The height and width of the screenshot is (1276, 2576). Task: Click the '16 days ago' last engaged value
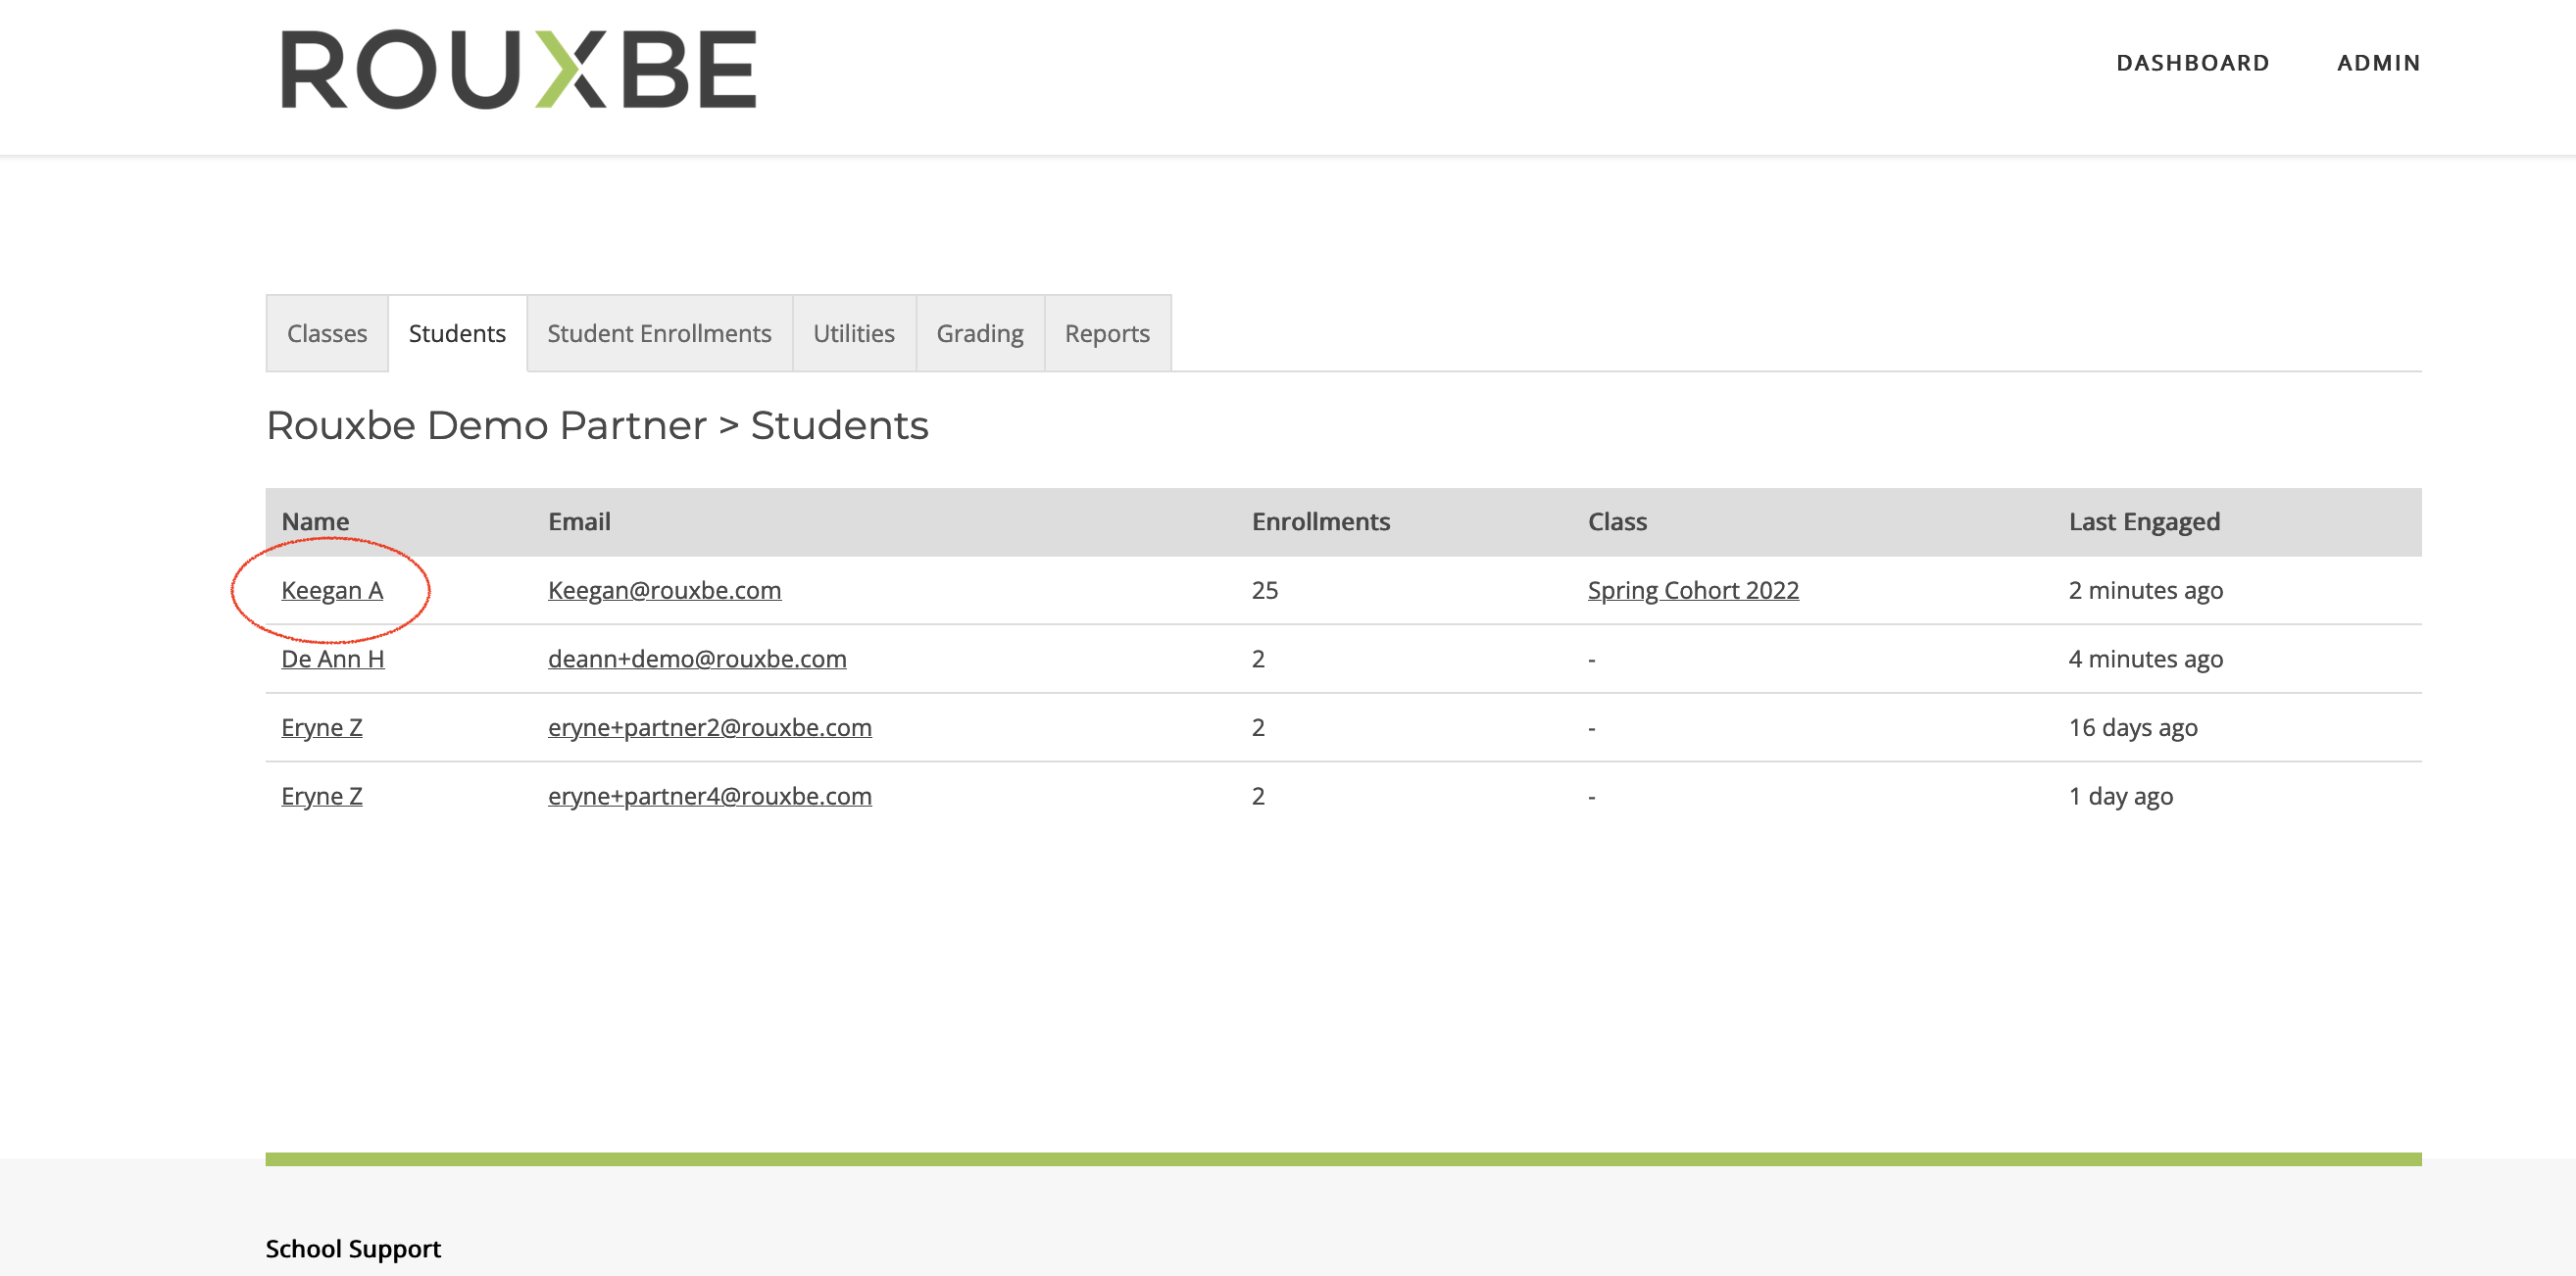coord(2132,728)
